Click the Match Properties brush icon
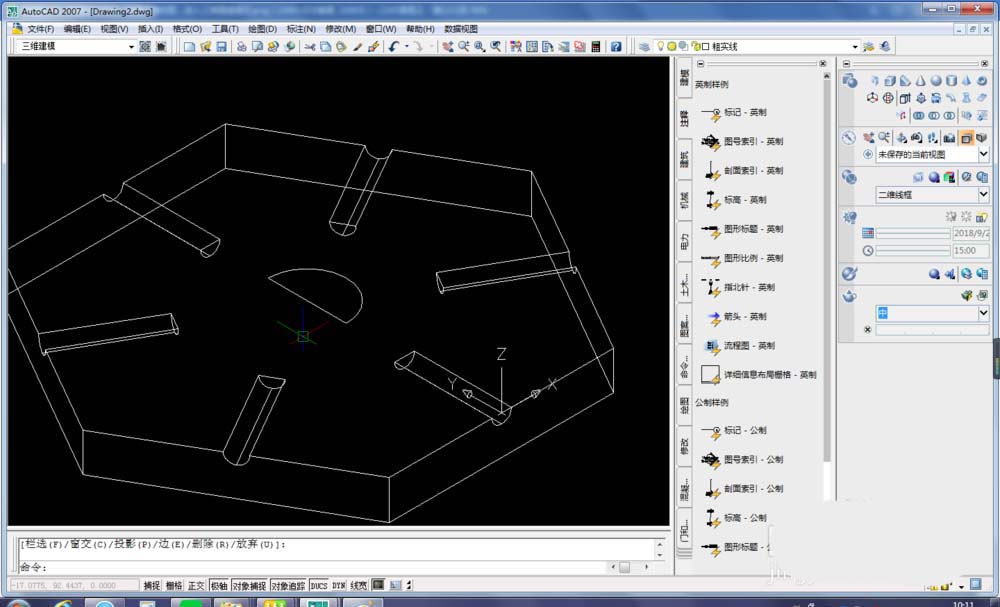The height and width of the screenshot is (607, 1000). pos(358,47)
